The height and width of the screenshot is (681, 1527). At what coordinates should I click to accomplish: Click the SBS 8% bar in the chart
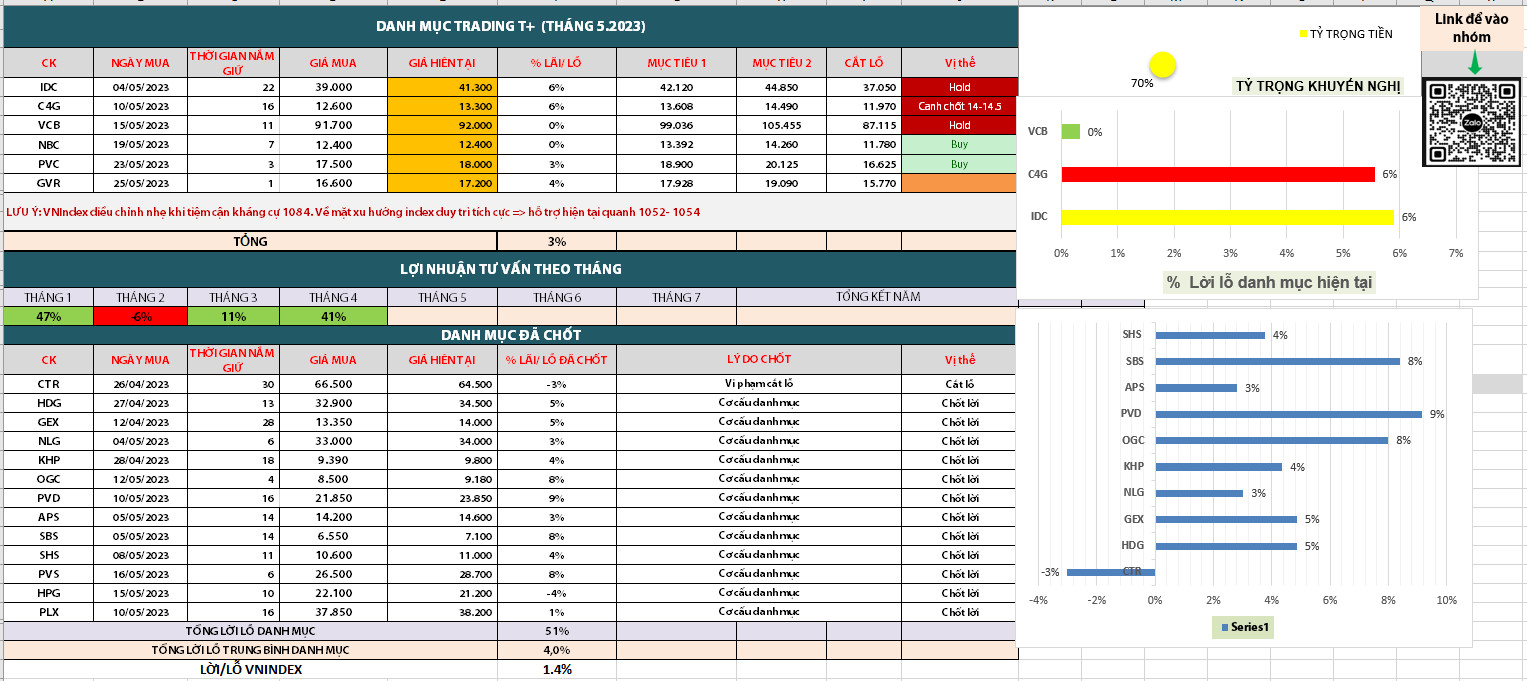click(x=1277, y=361)
